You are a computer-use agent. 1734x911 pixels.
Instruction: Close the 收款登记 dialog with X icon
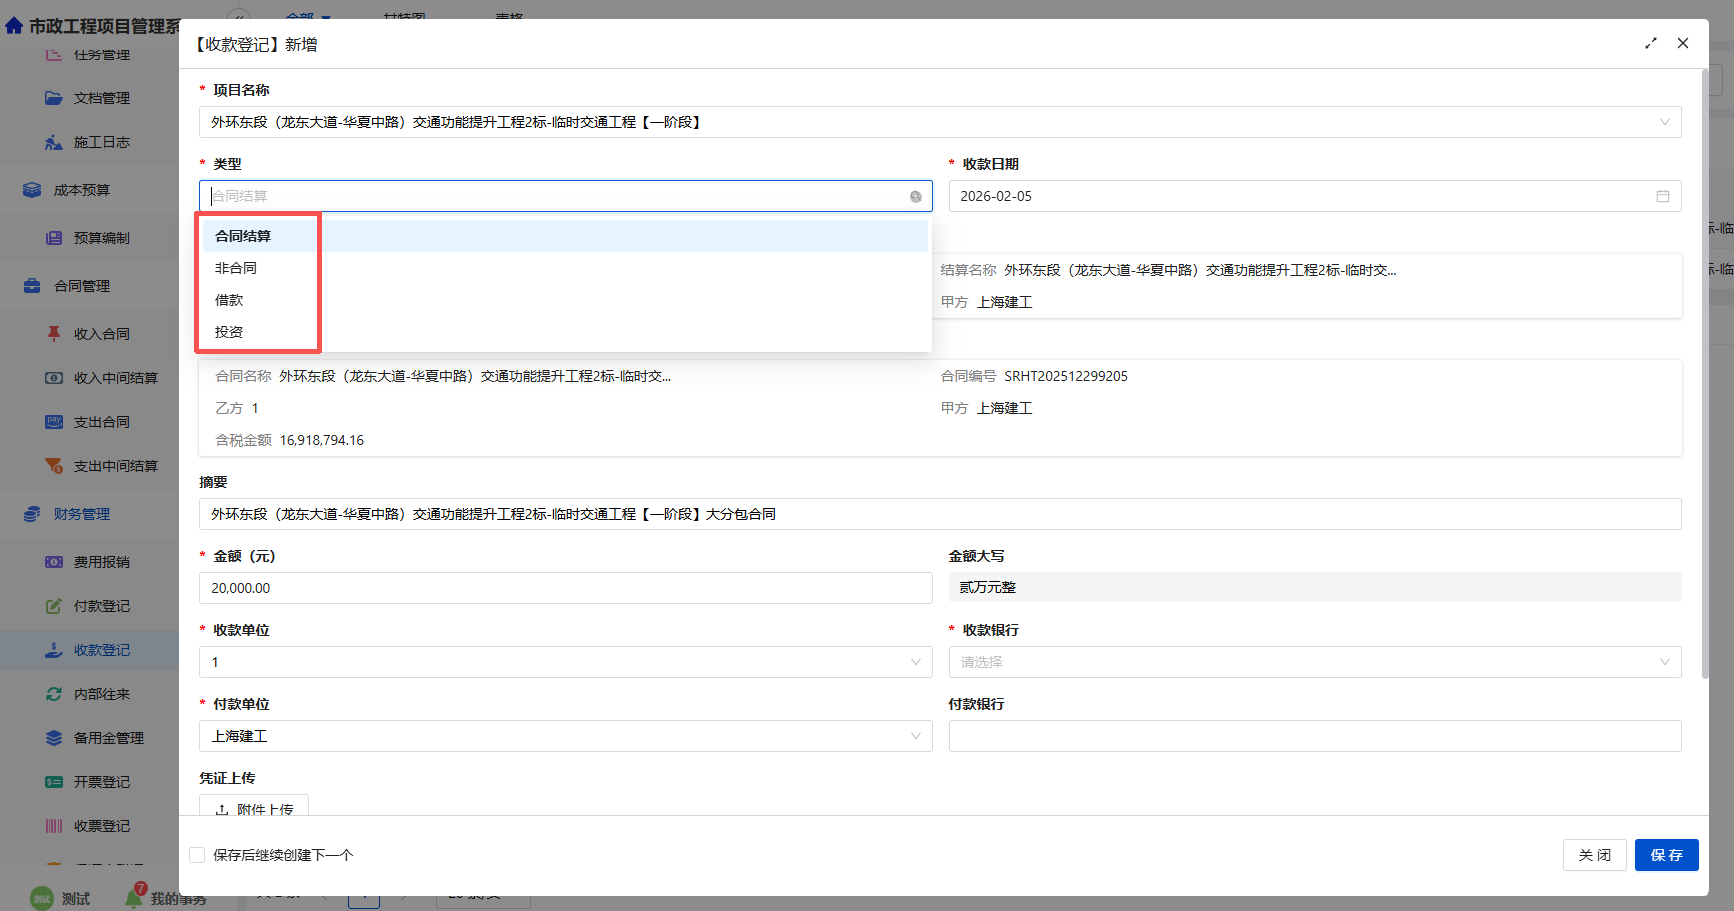coord(1683,43)
